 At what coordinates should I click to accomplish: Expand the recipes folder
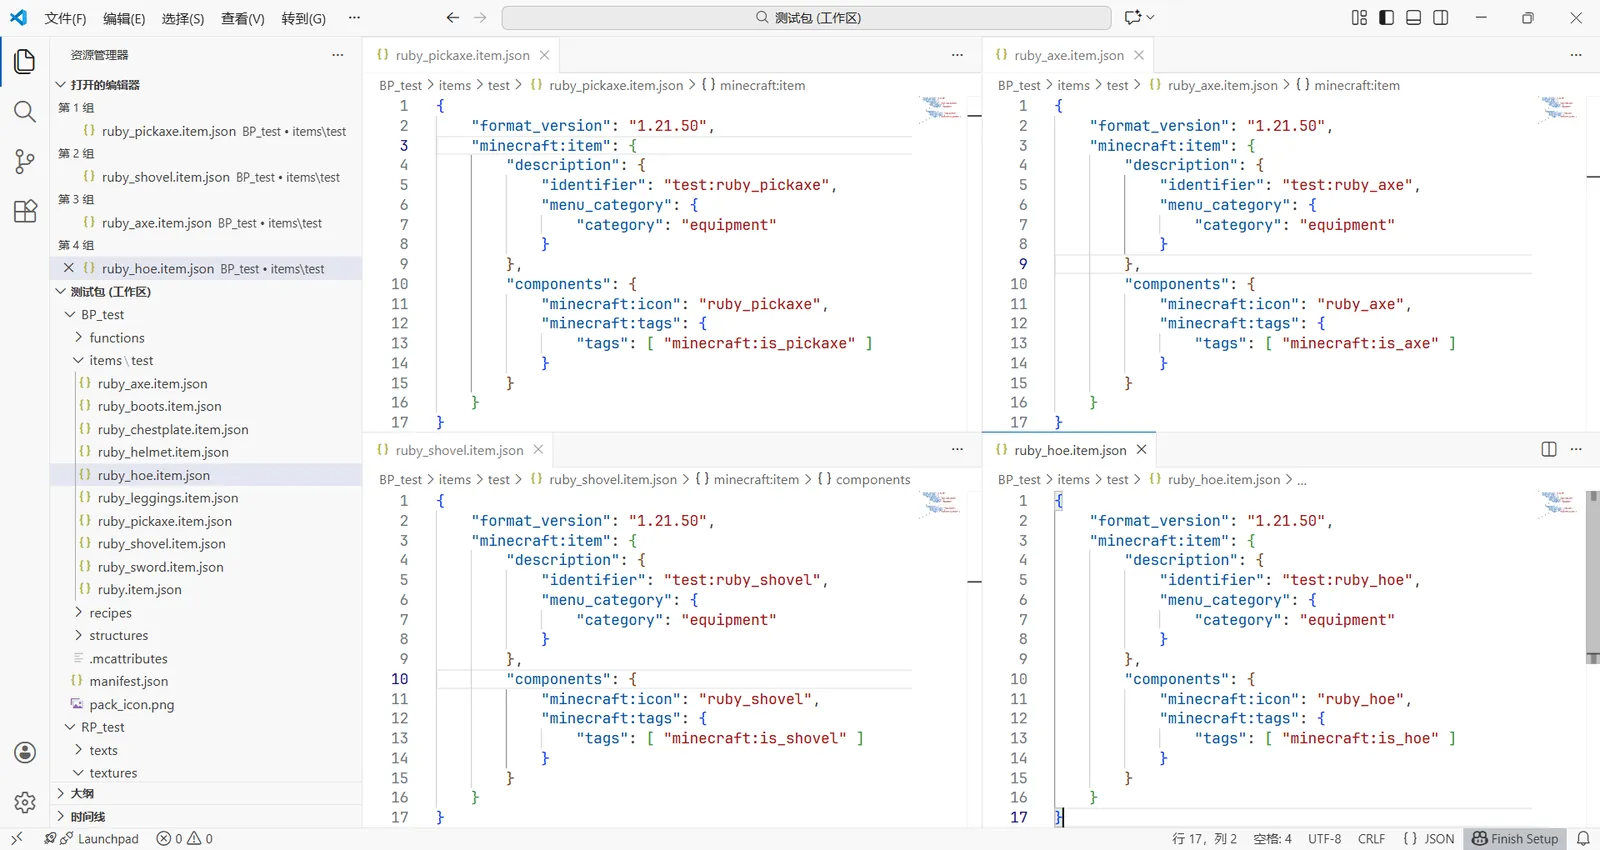point(110,613)
